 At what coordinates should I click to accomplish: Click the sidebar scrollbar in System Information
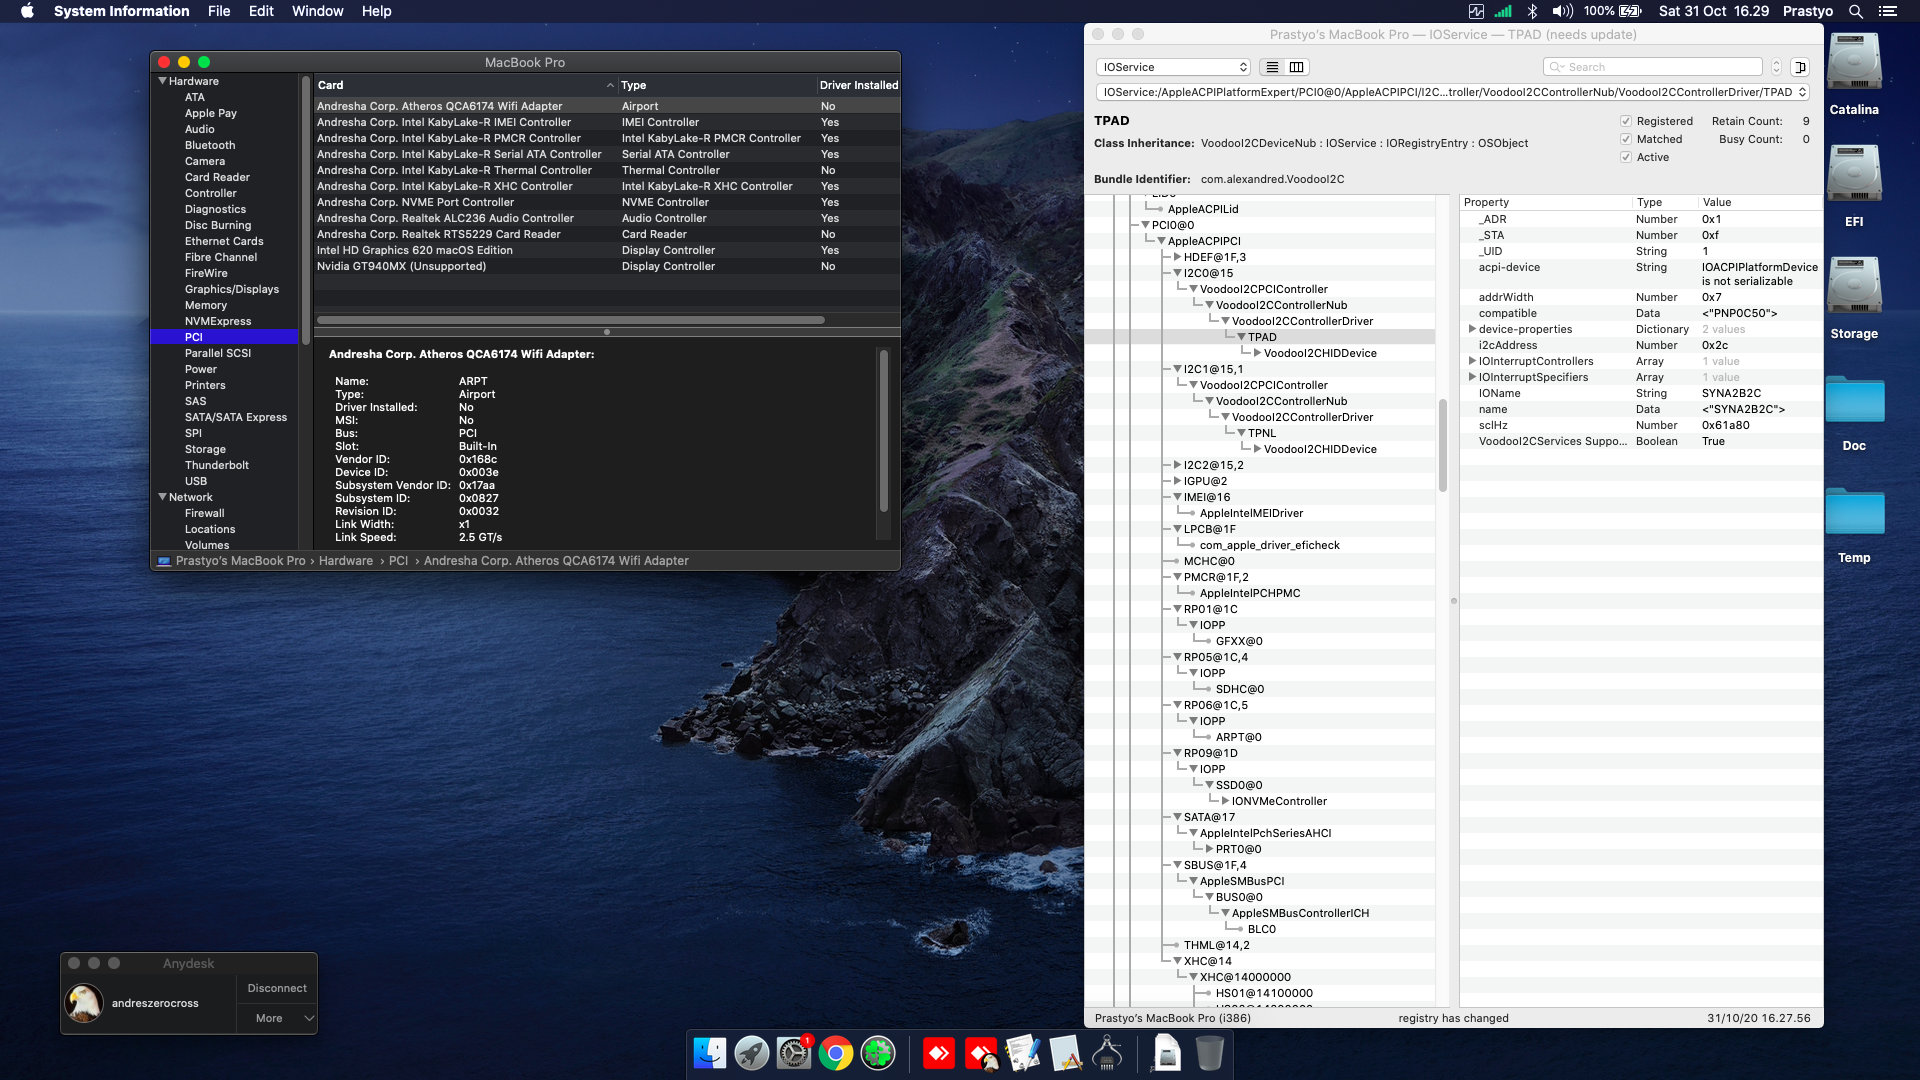click(305, 210)
